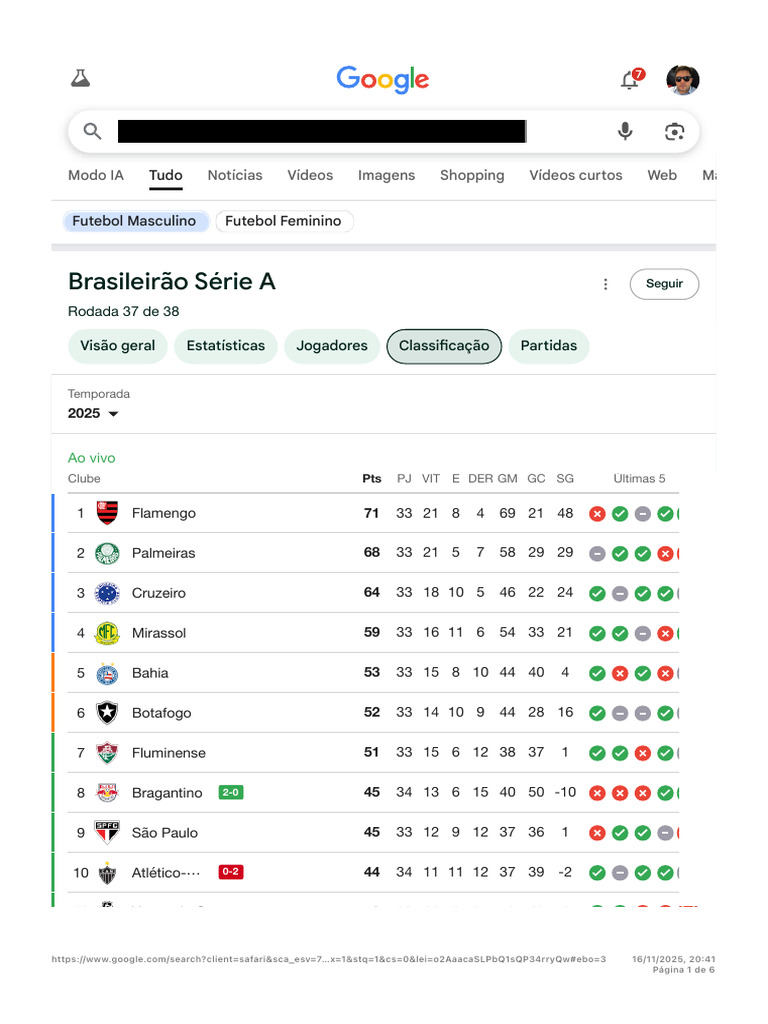Open the Partidas section
Screen dimensions: 768x1024
(549, 346)
